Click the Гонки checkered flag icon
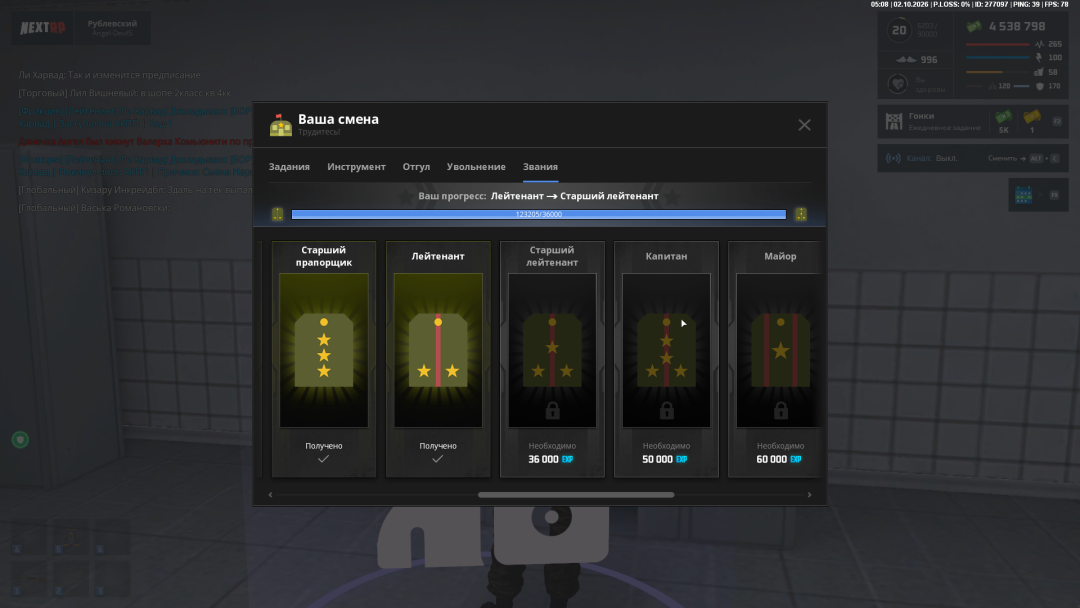 point(894,121)
